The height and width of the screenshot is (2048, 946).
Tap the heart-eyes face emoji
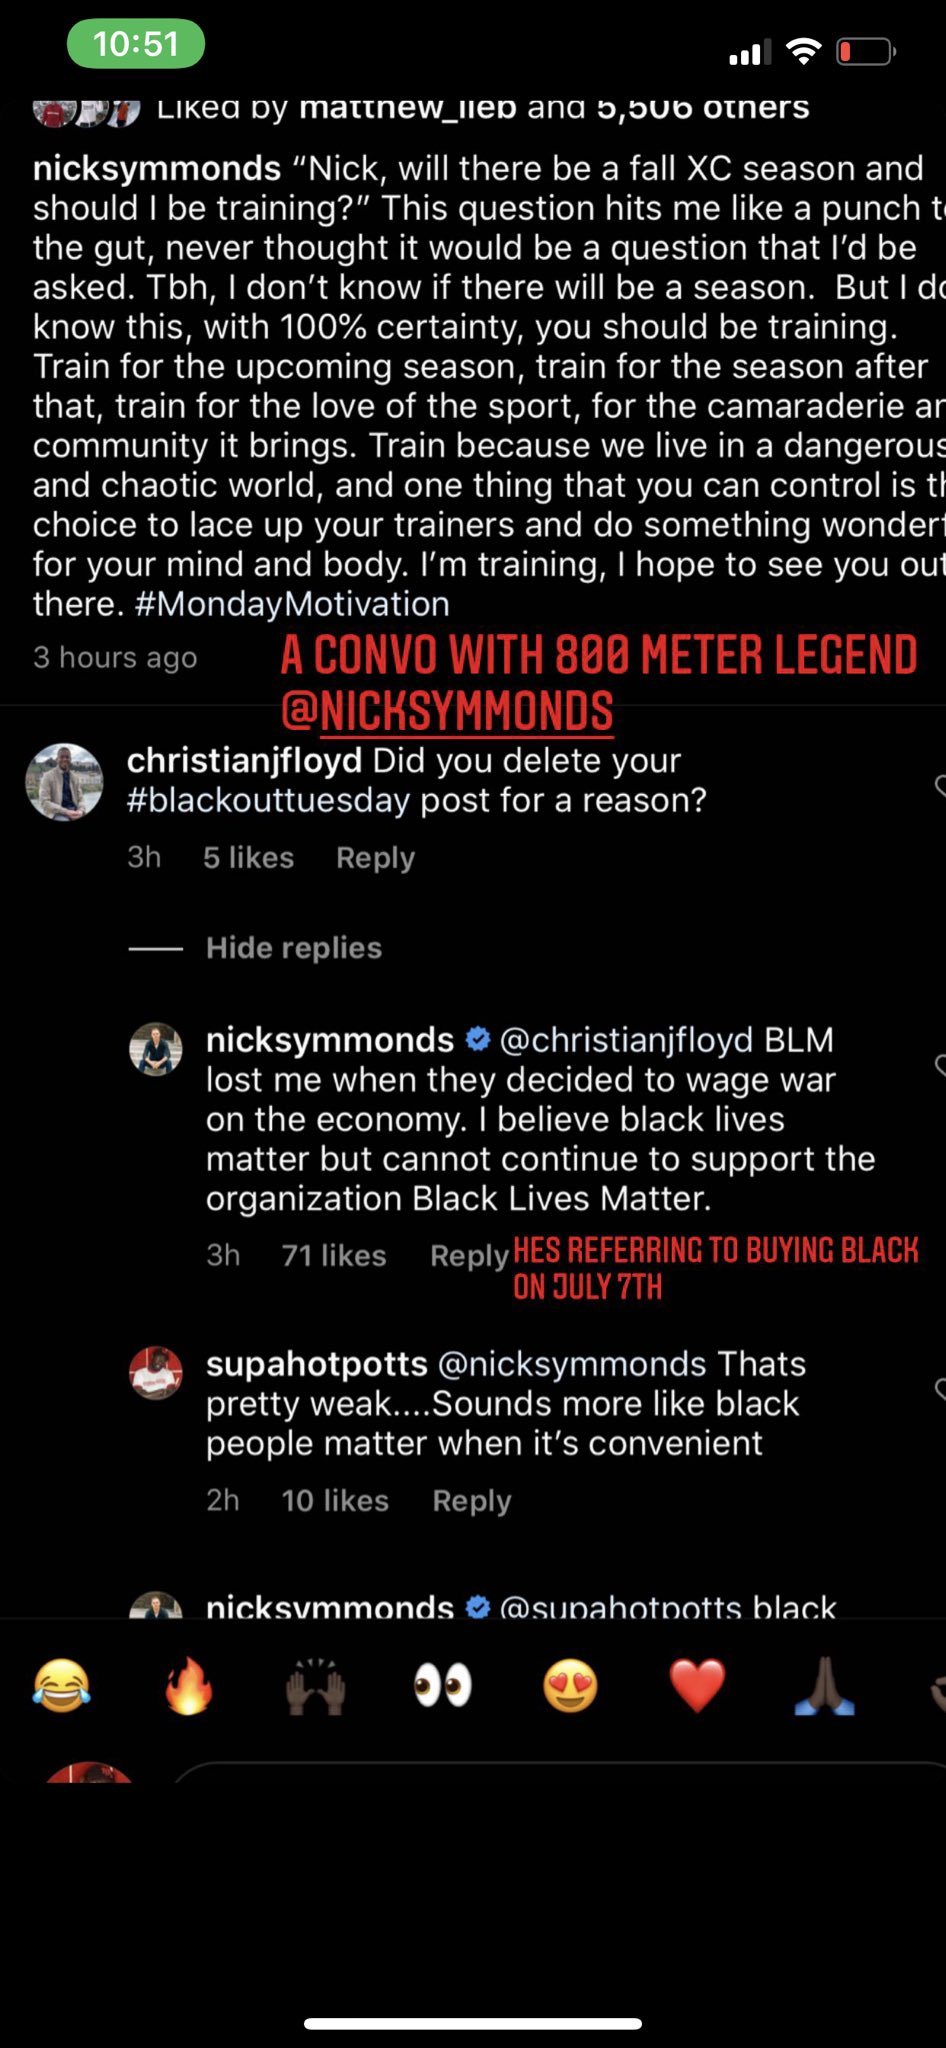point(570,1685)
